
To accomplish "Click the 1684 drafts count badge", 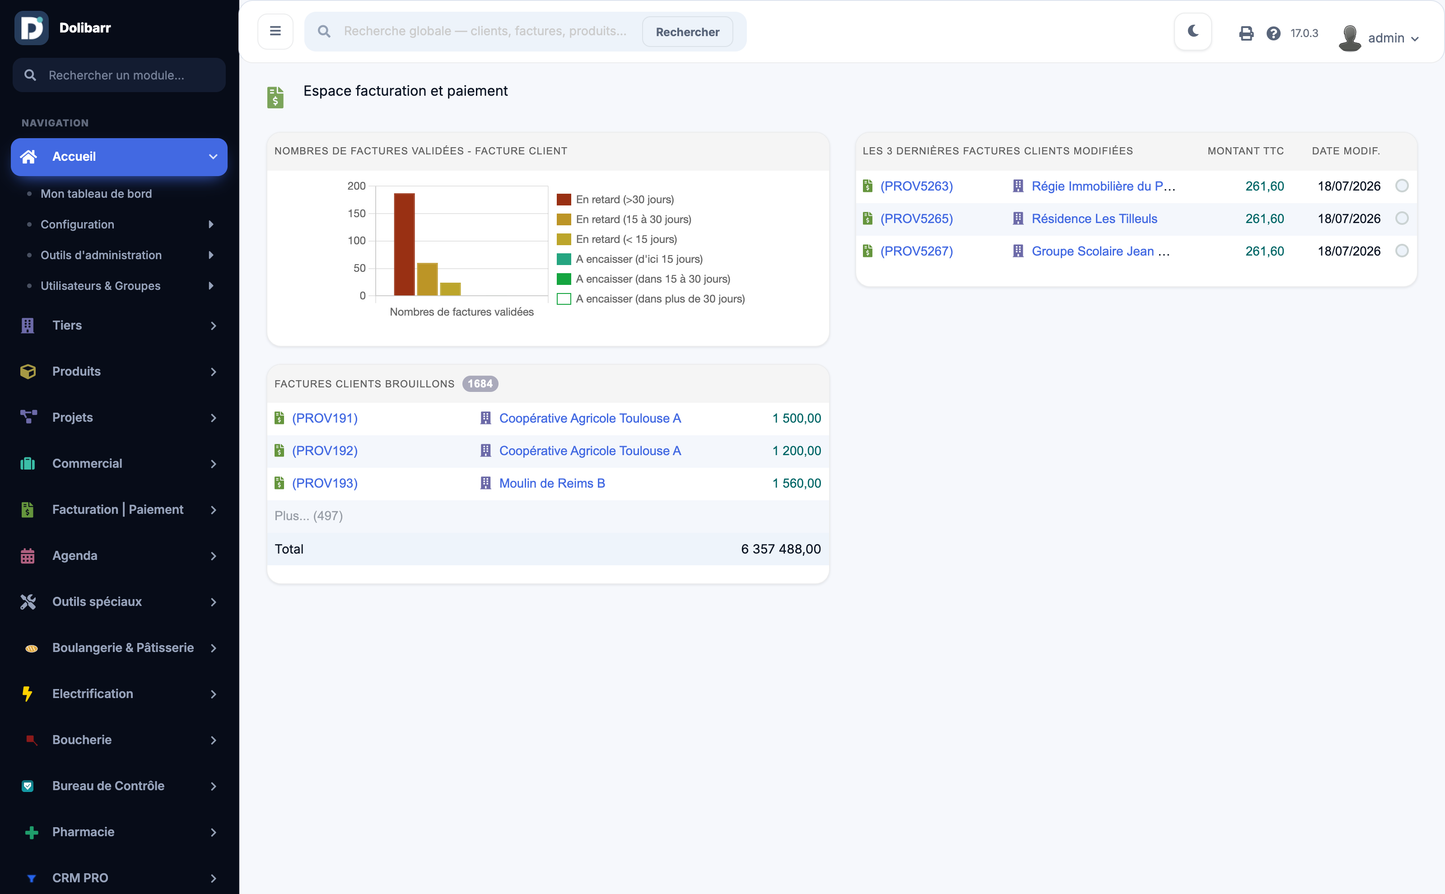I will click(481, 384).
